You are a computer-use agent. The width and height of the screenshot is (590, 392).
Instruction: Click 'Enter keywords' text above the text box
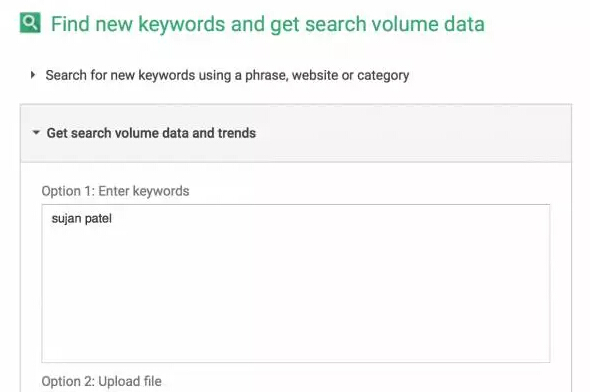[x=144, y=191]
